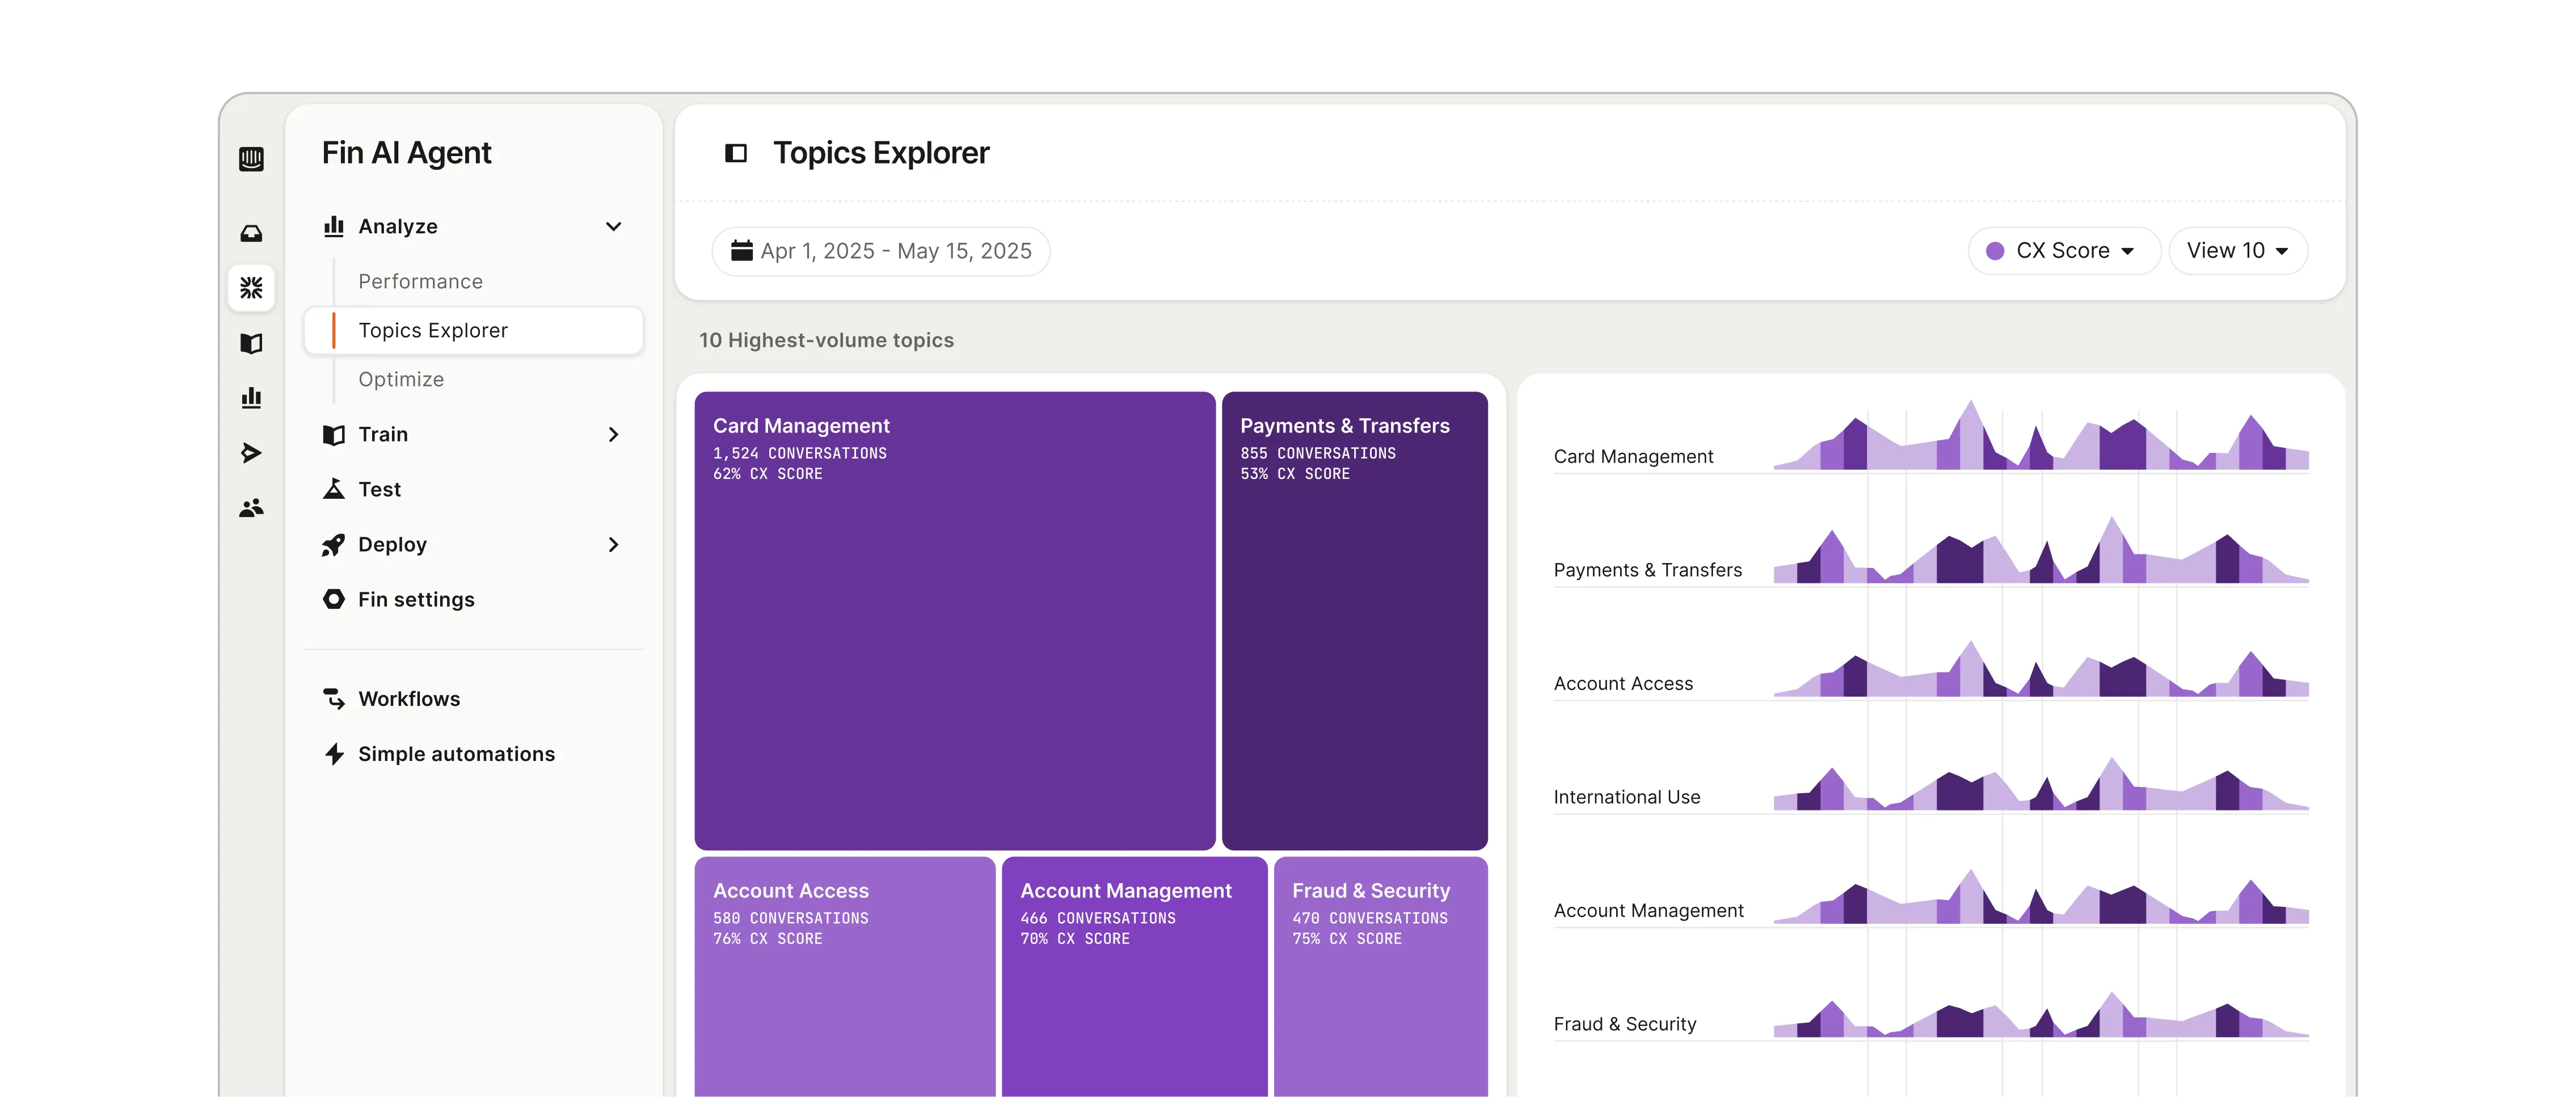Image resolution: width=2576 pixels, height=1097 pixels.
Task: Open the Inbox from the sidebar
Action: [251, 233]
